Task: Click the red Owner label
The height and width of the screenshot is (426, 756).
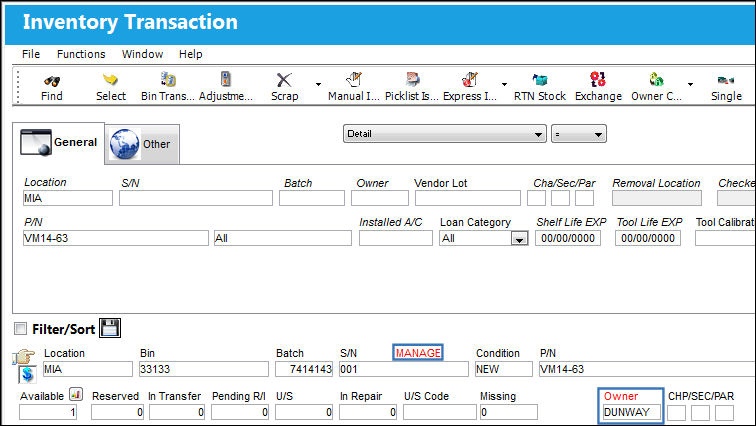Action: tap(621, 396)
